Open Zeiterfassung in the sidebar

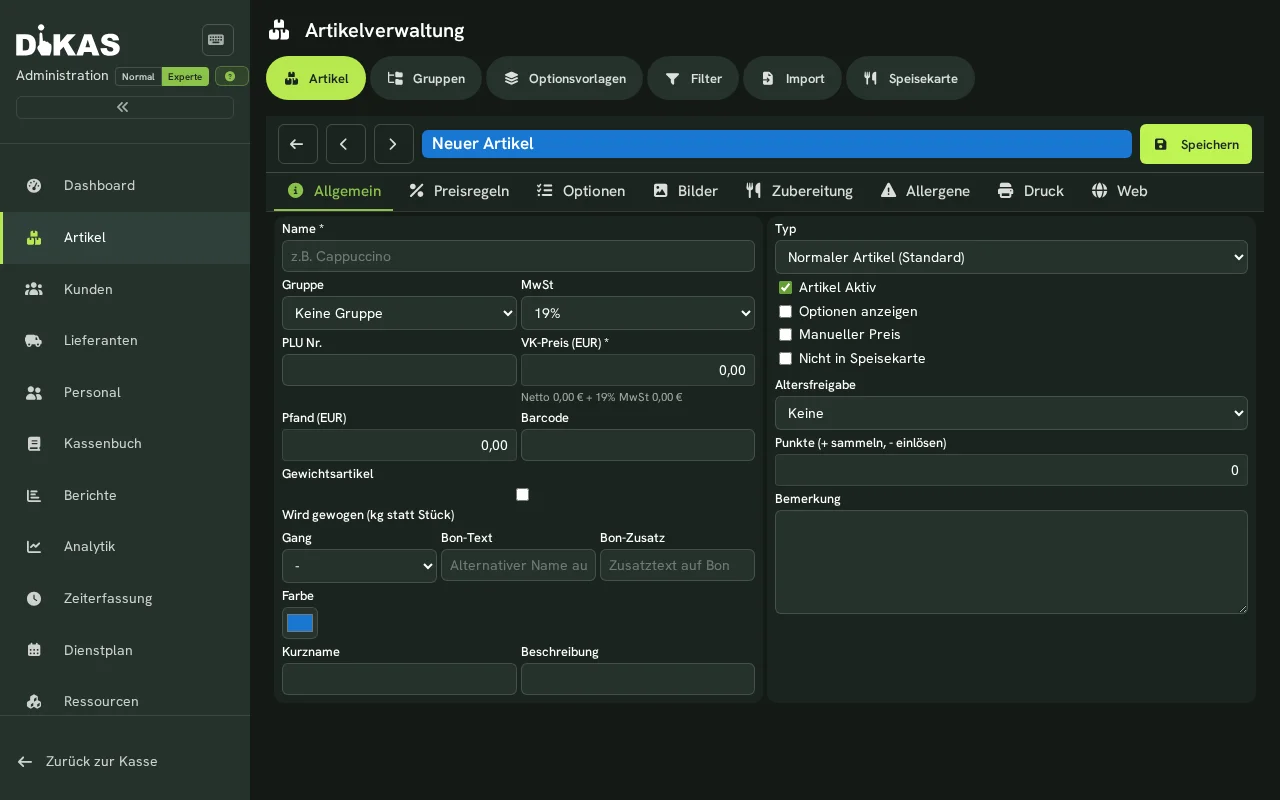coord(125,598)
